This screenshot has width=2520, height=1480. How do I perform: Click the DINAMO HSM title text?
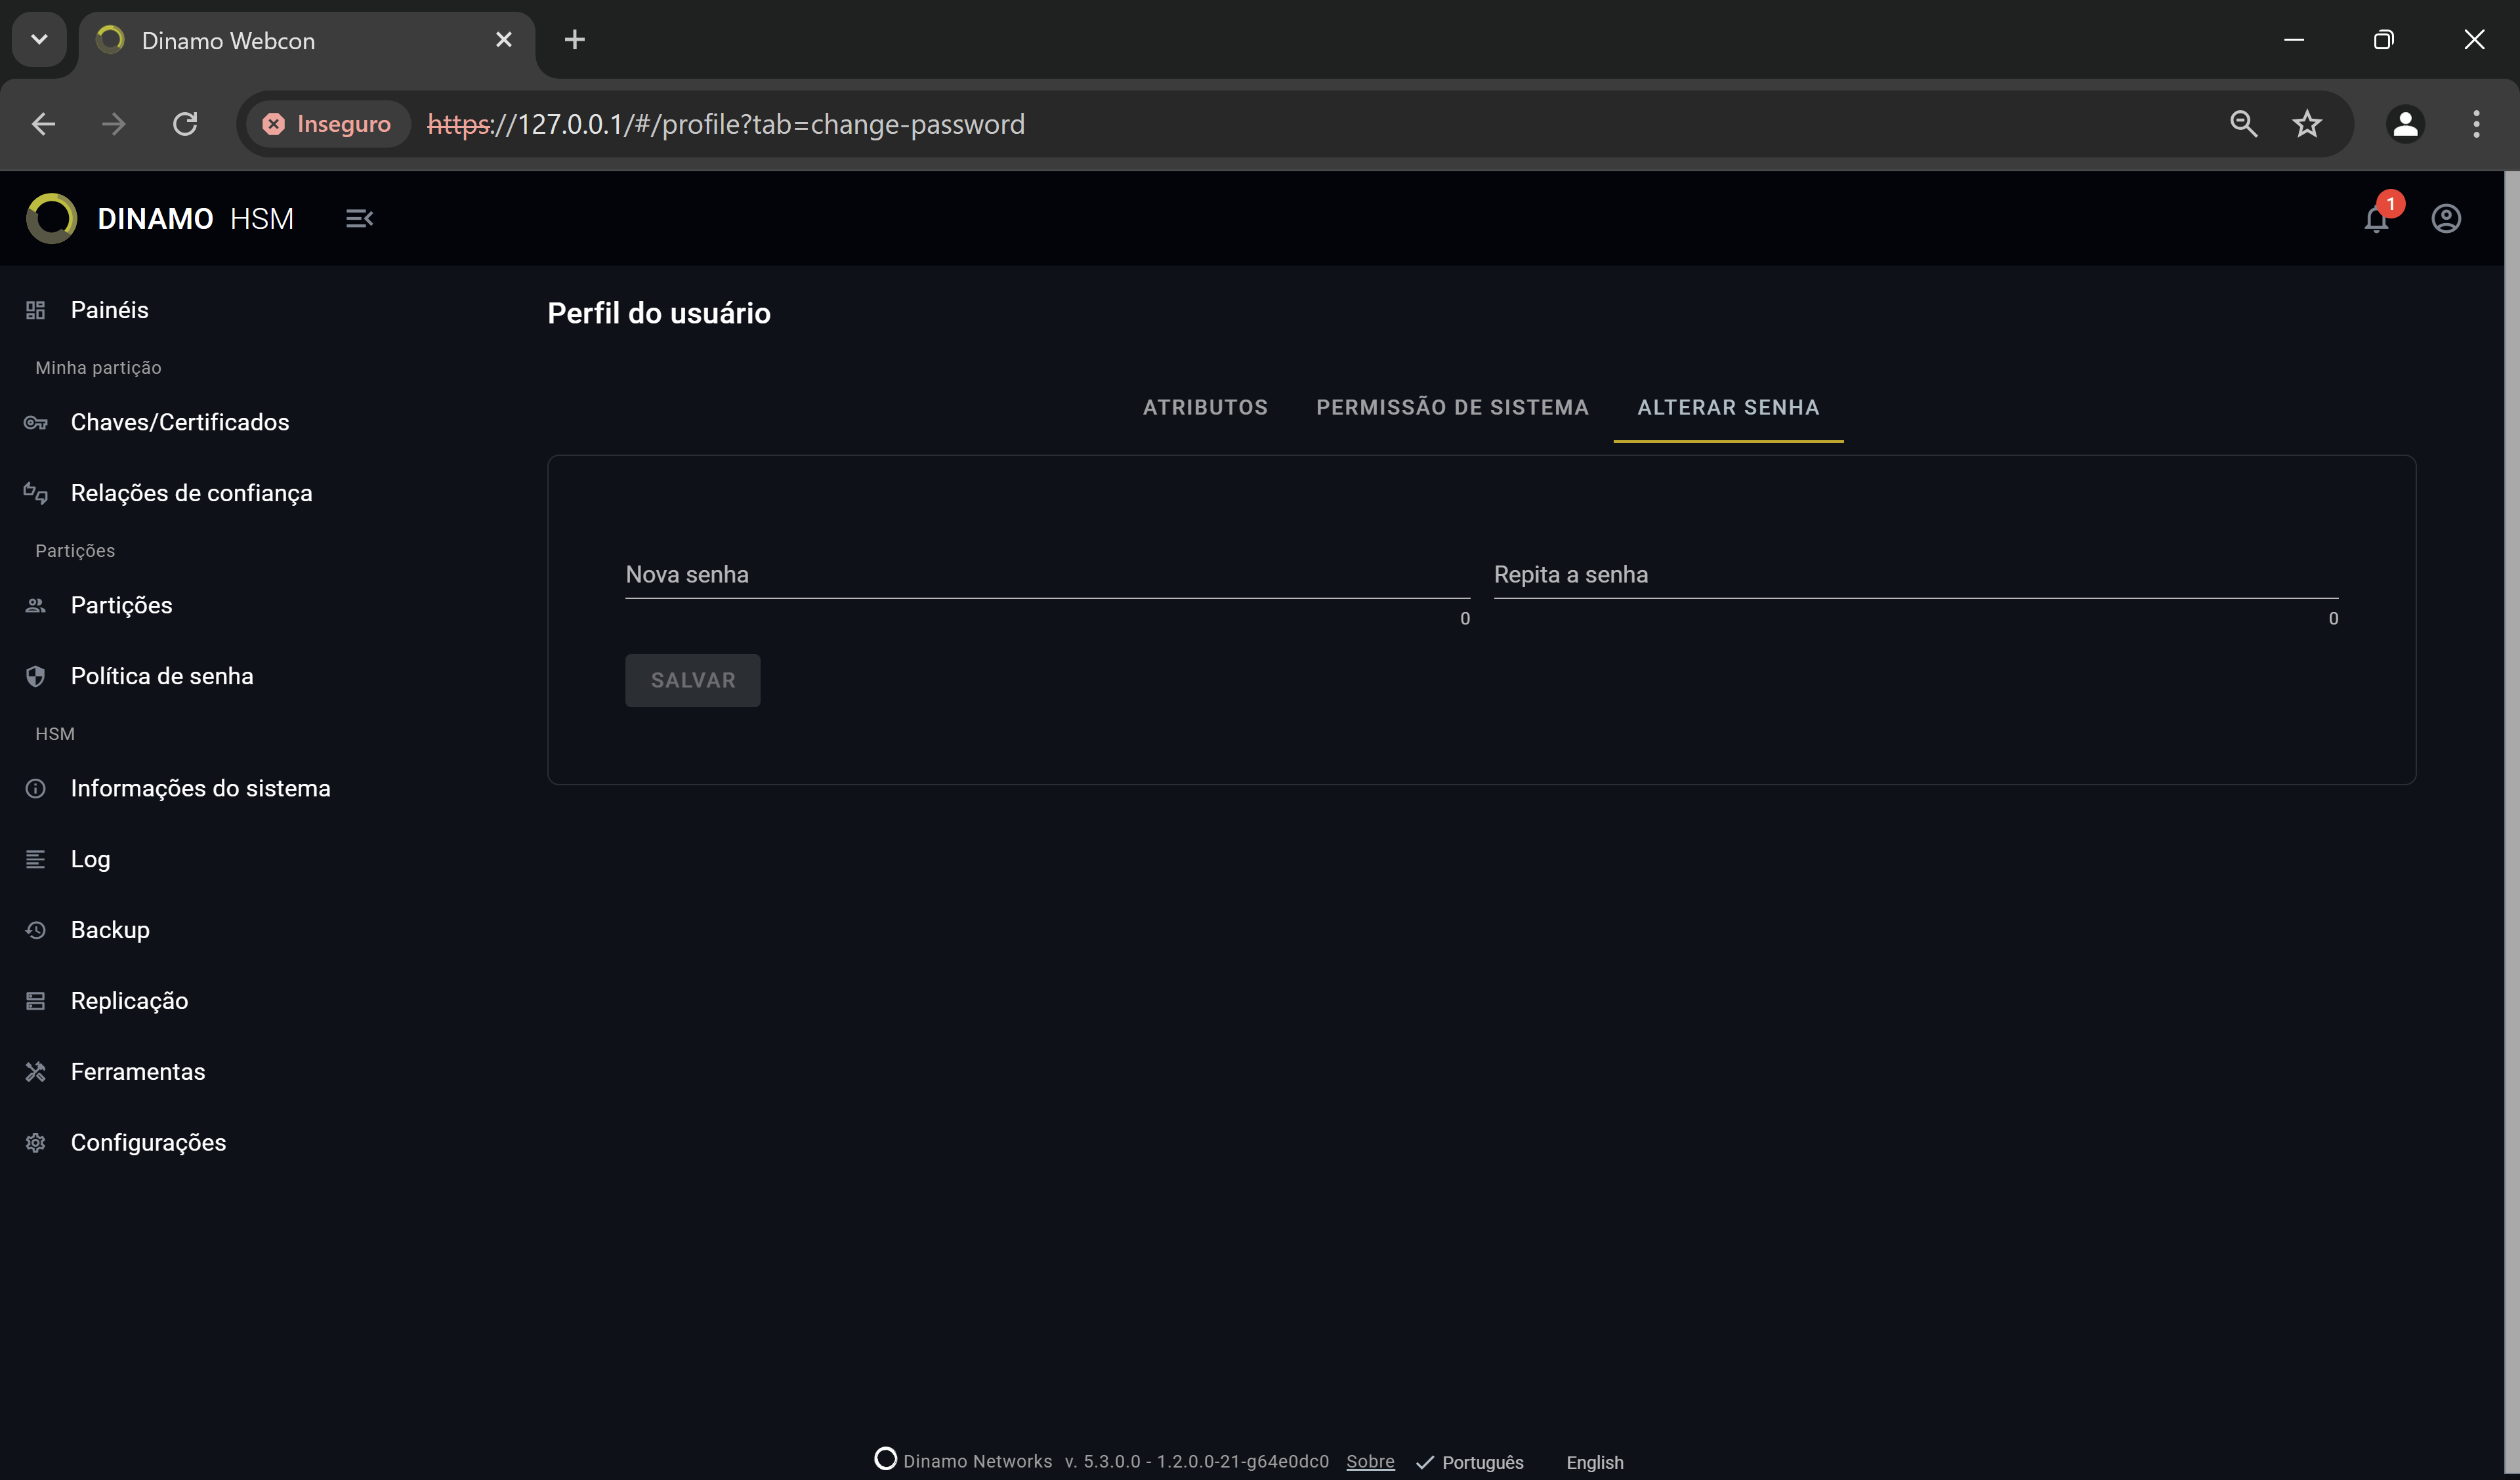[196, 219]
